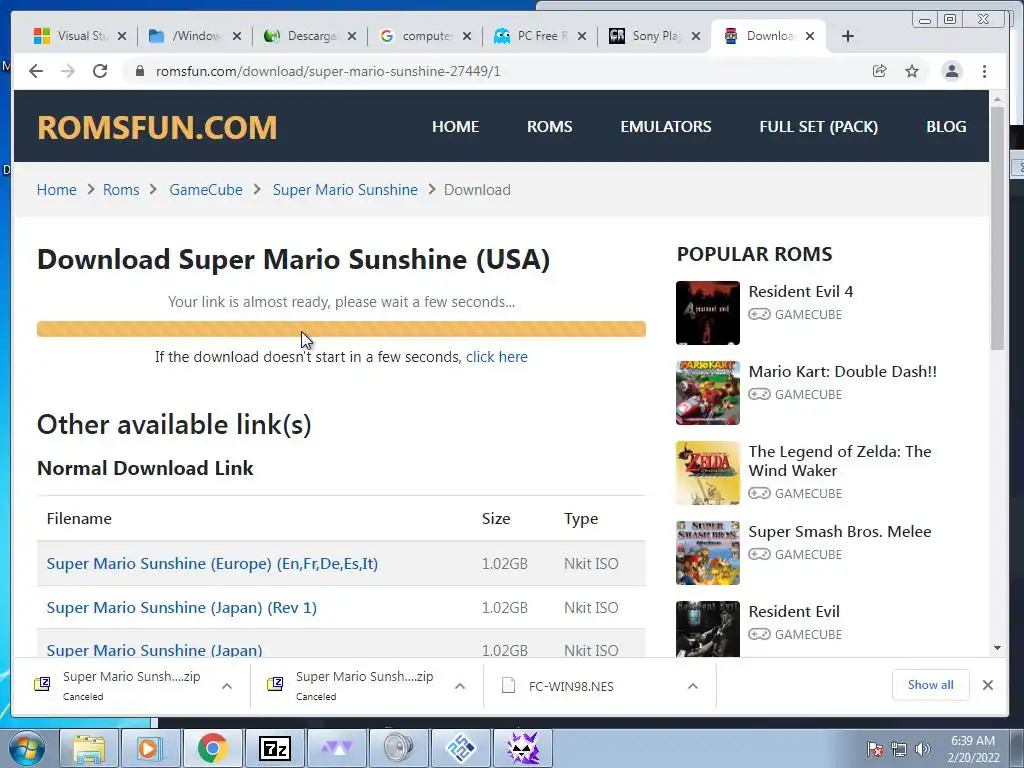Close the downloads bar

[x=987, y=685]
